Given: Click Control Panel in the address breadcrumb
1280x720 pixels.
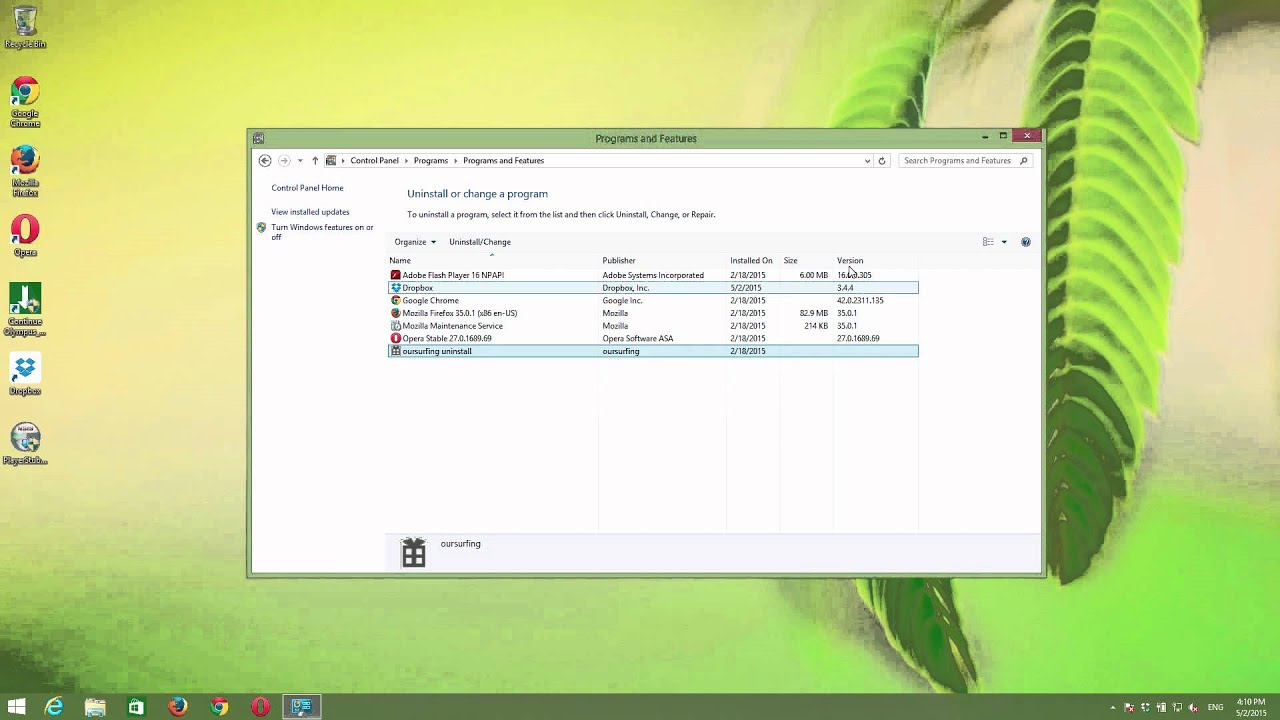Looking at the screenshot, I should point(374,161).
